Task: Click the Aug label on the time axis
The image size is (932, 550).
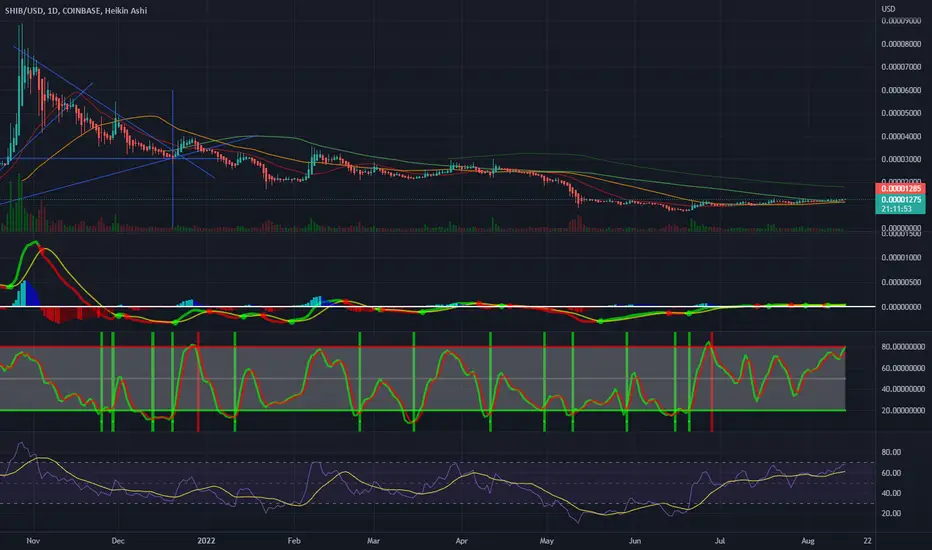Action: [807, 540]
